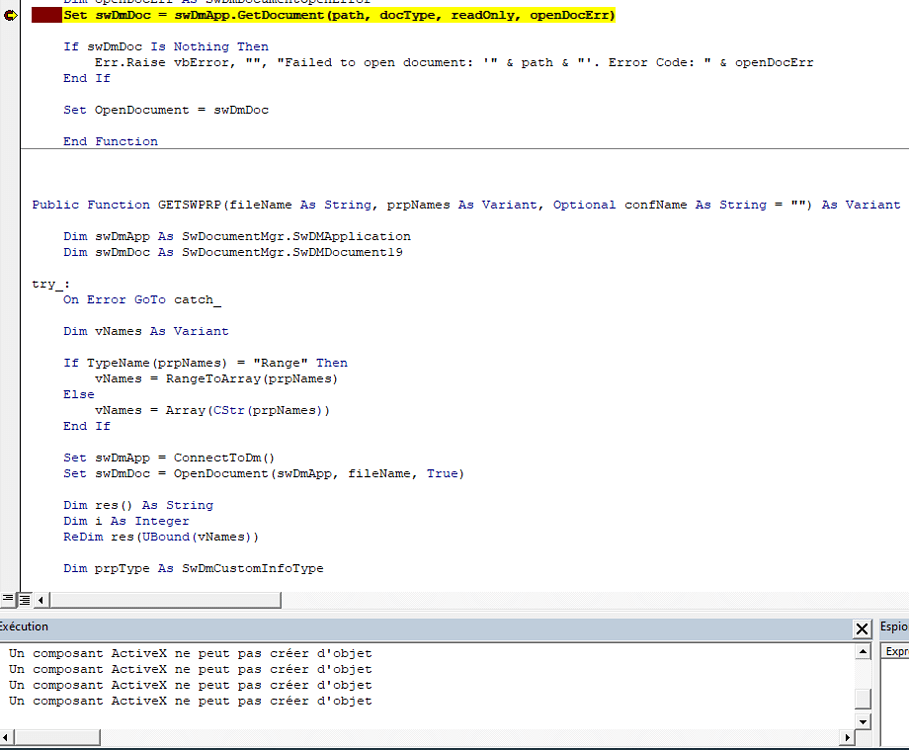Click the 'End Function' line
Image resolution: width=909 pixels, height=750 pixels.
[110, 141]
